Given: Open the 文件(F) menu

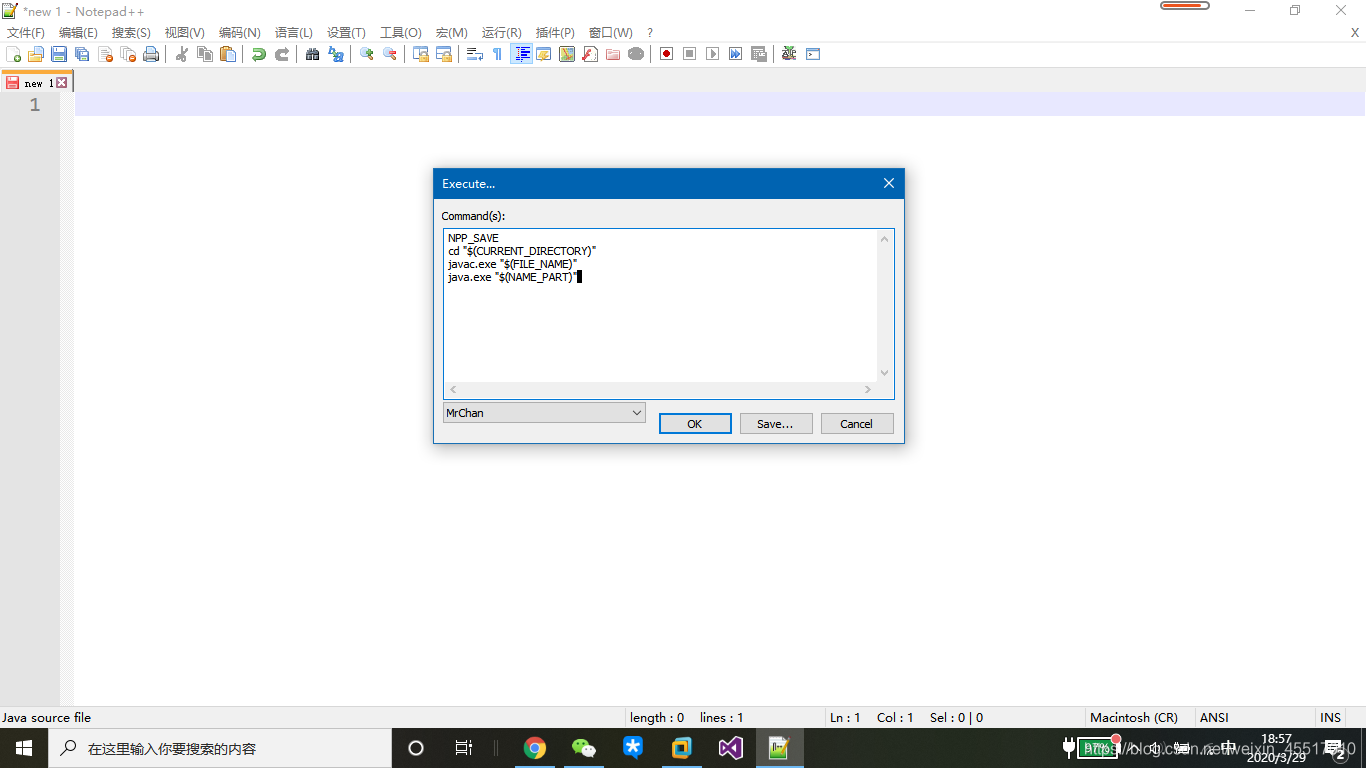Looking at the screenshot, I should pos(26,33).
